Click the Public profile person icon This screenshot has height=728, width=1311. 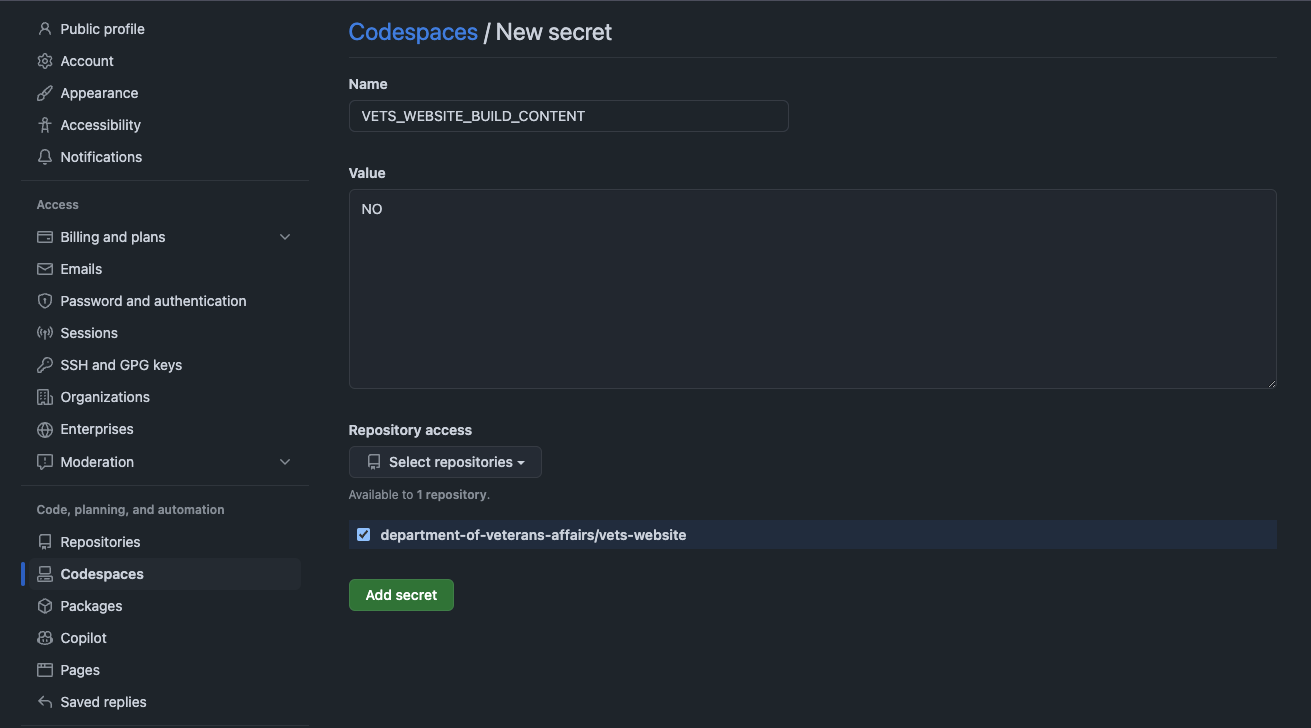tap(44, 29)
